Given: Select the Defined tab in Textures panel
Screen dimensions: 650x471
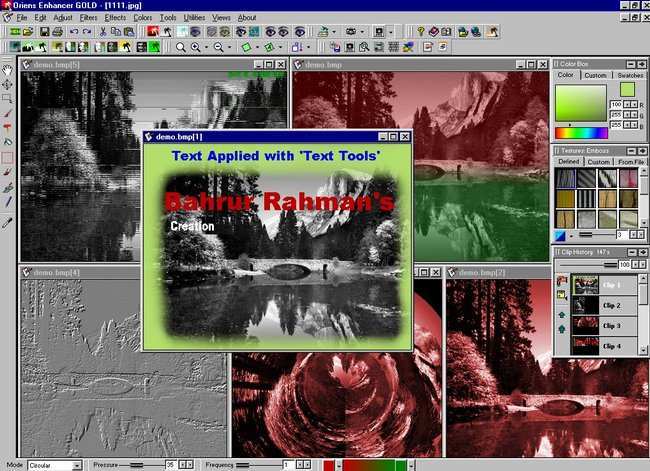Looking at the screenshot, I should [x=568, y=161].
